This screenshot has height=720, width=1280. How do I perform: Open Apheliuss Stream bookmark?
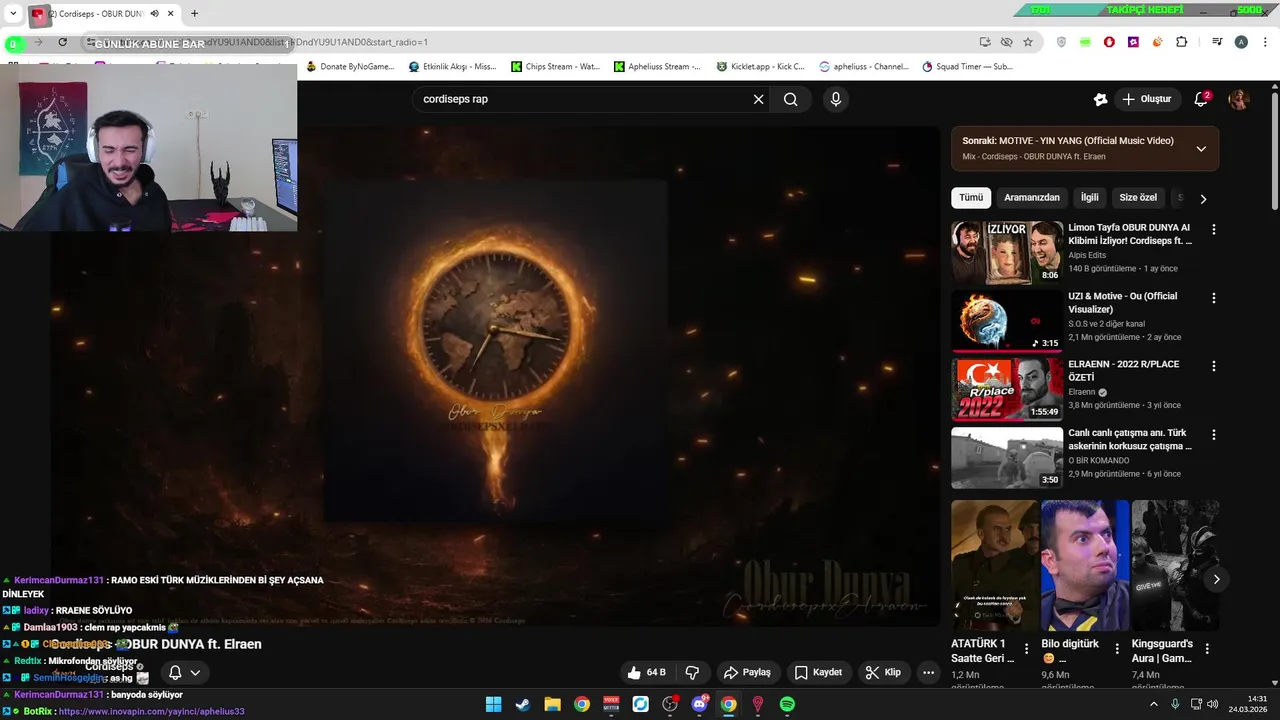coord(657,67)
